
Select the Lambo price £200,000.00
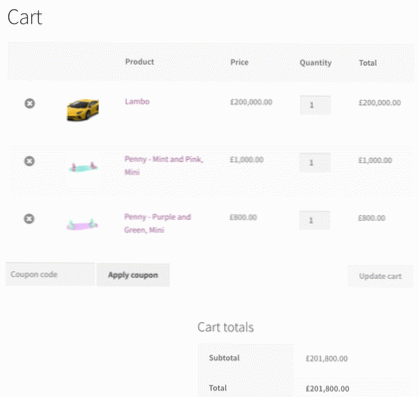251,102
